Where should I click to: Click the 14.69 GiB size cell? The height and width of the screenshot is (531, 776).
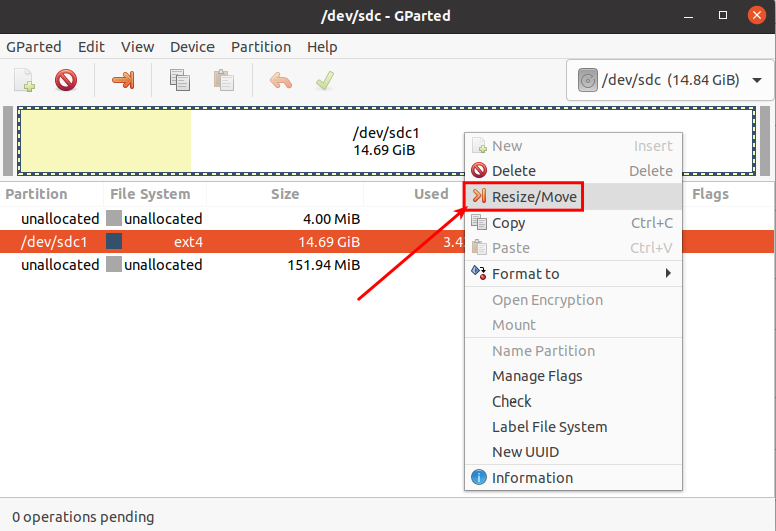[x=329, y=242]
